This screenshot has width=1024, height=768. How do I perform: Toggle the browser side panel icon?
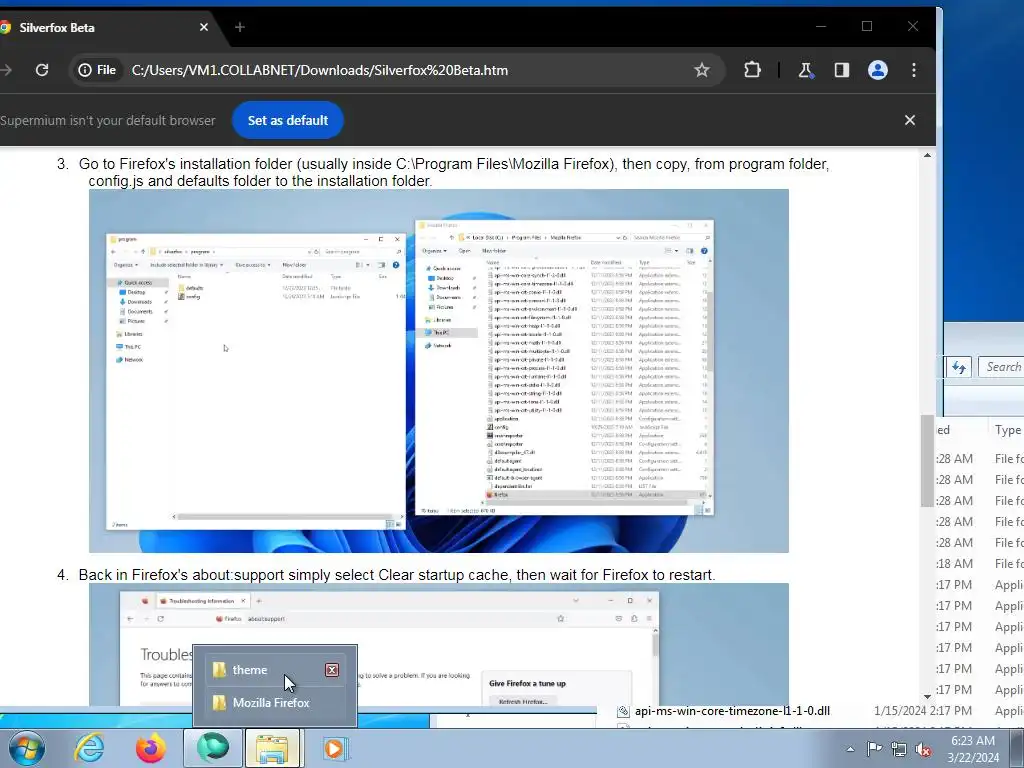click(841, 70)
